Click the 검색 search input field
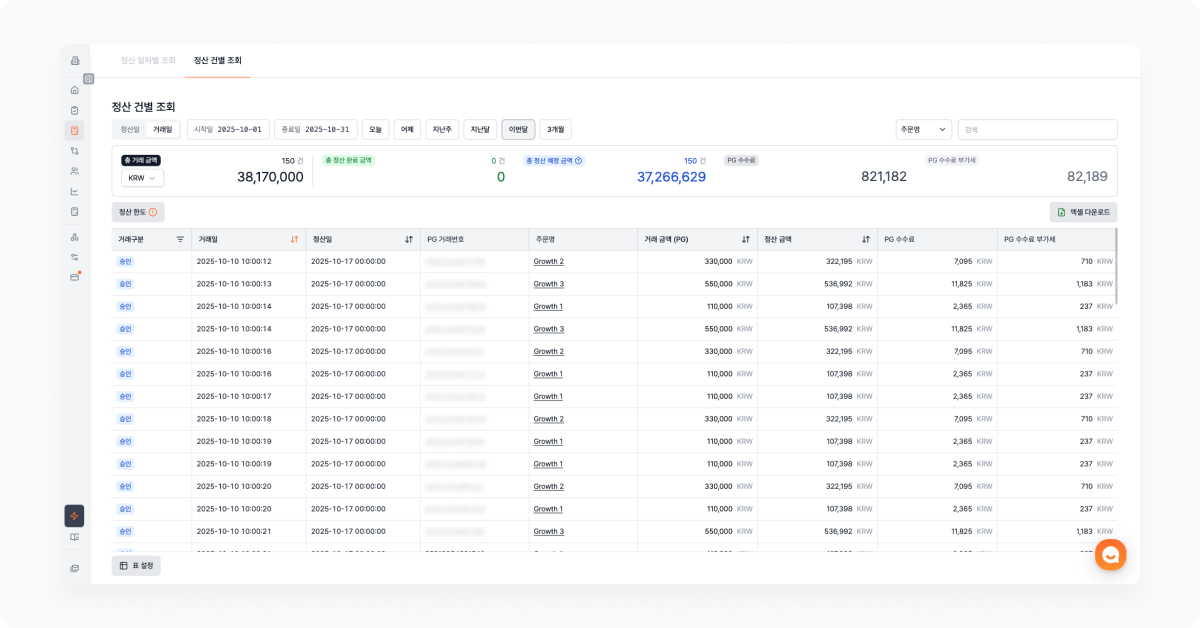Screen dimensions: 1200x628 coord(1037,129)
